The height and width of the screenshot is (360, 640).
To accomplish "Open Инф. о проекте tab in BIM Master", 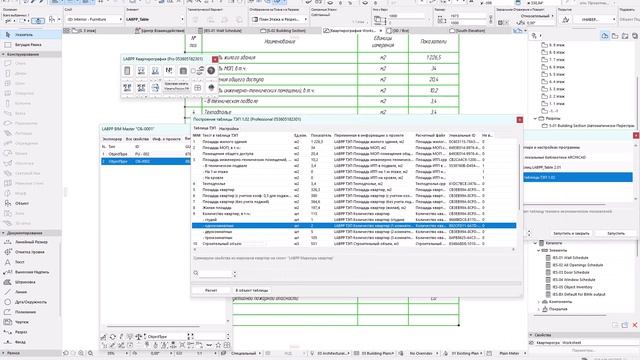I will pyautogui.click(x=166, y=139).
